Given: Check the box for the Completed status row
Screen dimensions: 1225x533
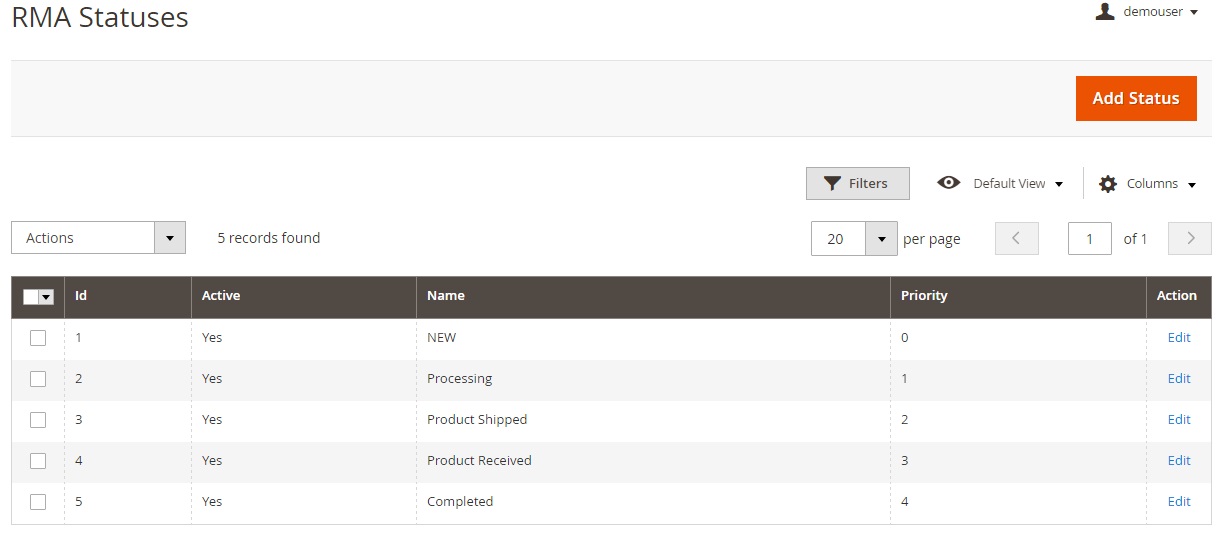Looking at the screenshot, I should 38,502.
